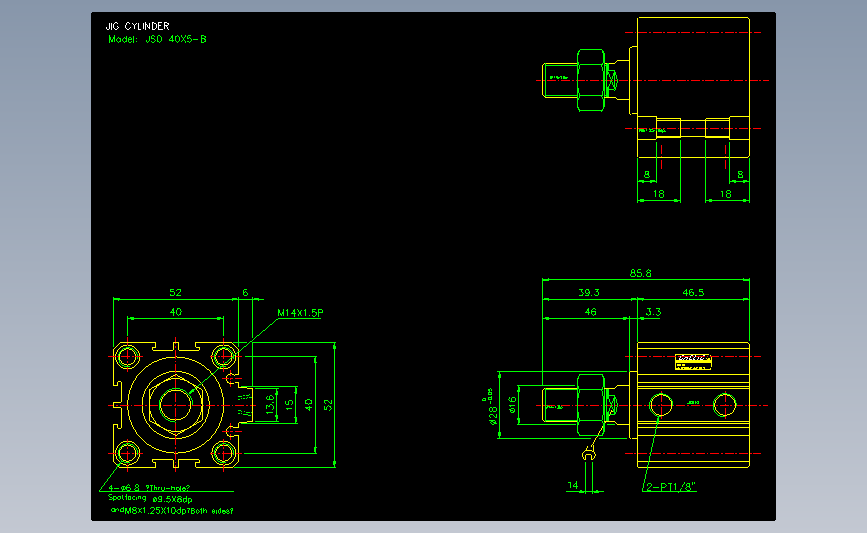Click the 2-PT1/8" port callout

(x=671, y=487)
